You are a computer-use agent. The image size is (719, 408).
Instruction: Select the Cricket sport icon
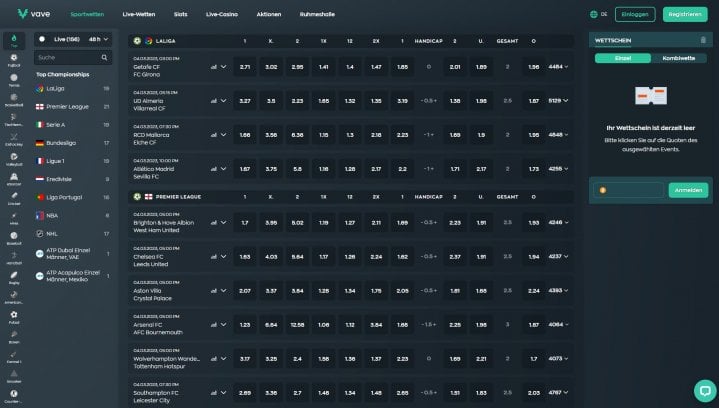tap(14, 198)
